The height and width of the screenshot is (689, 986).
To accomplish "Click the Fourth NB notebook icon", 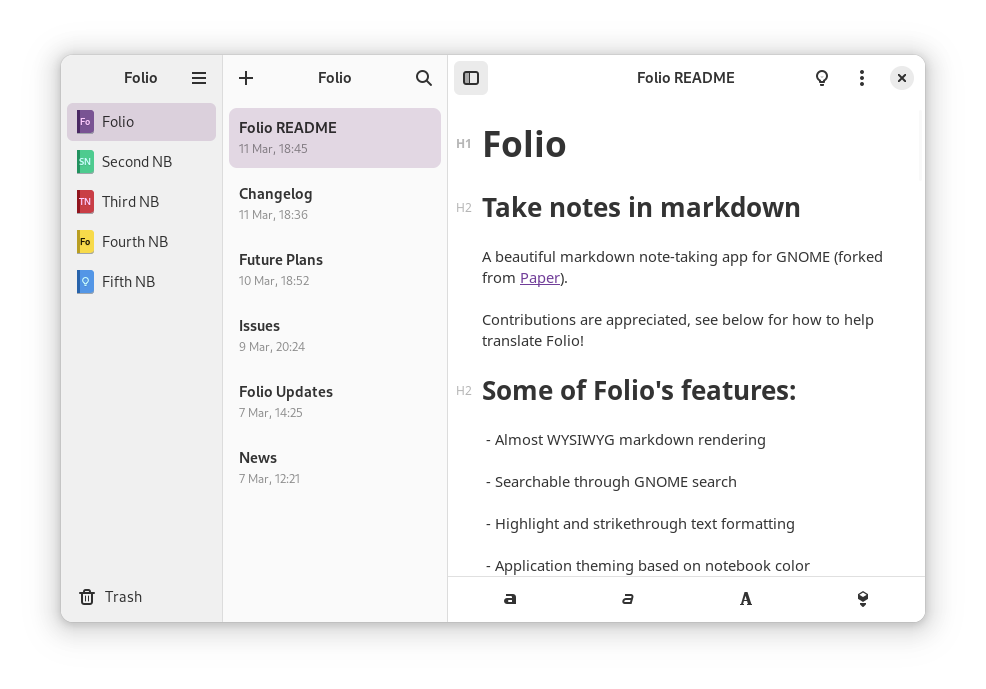I will [85, 242].
